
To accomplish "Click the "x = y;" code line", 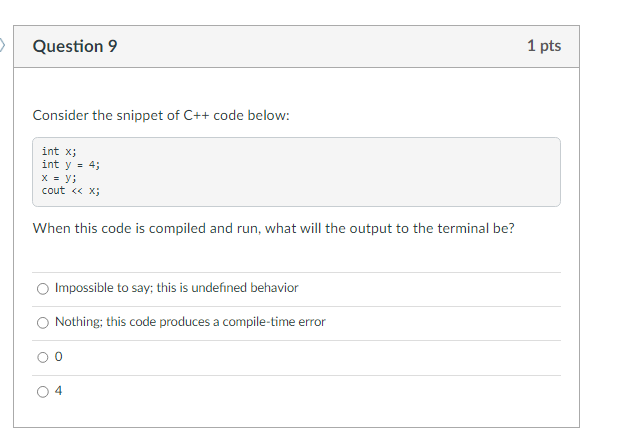I will (x=59, y=177).
